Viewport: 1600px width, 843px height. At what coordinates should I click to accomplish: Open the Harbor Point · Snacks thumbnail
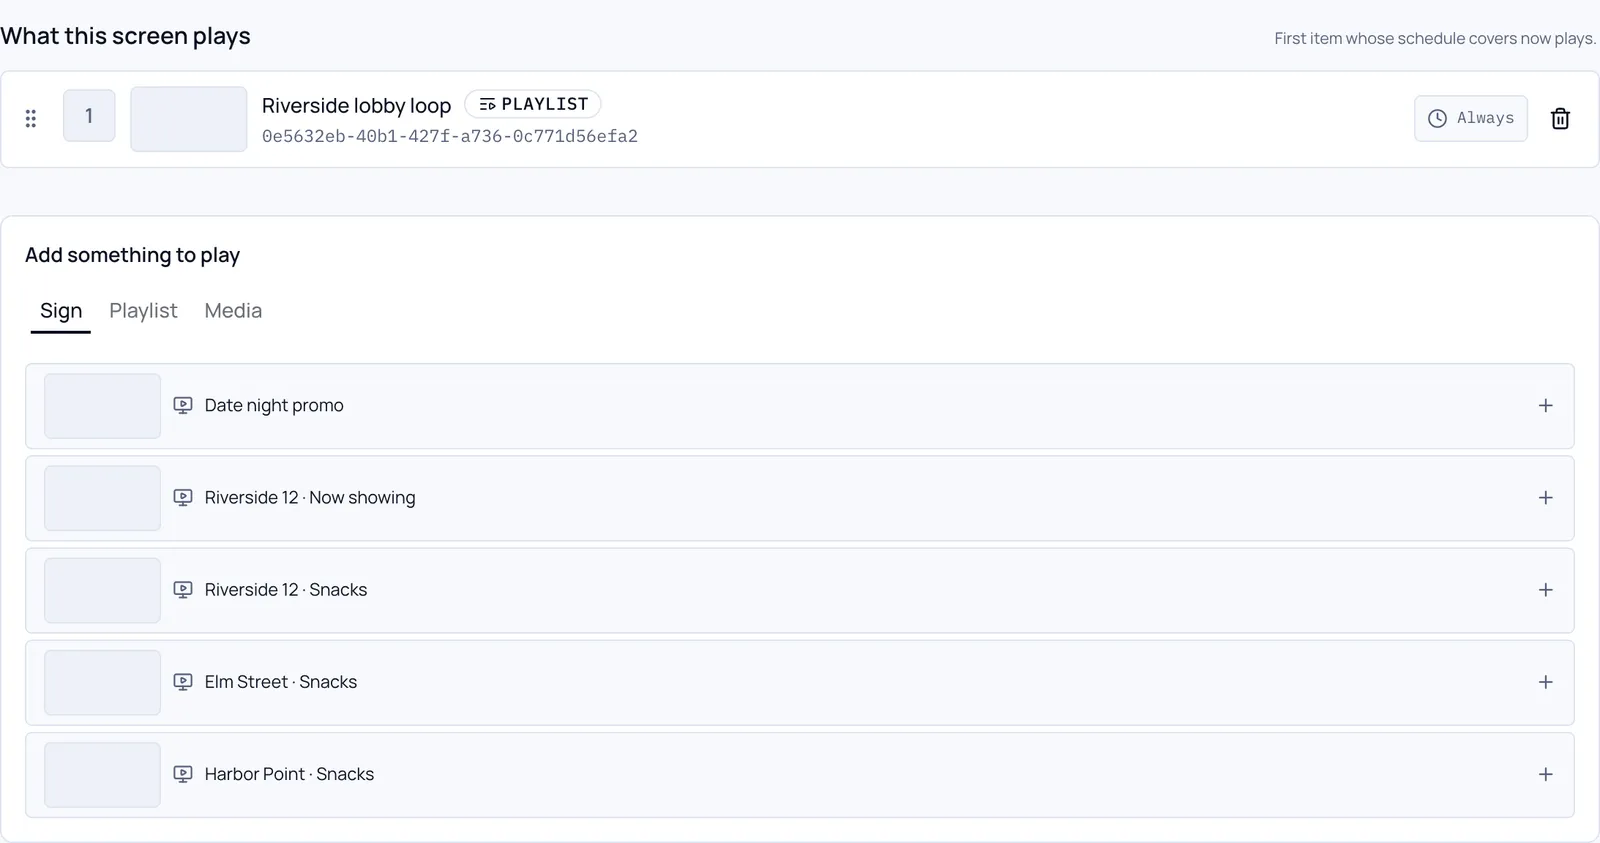pyautogui.click(x=102, y=774)
